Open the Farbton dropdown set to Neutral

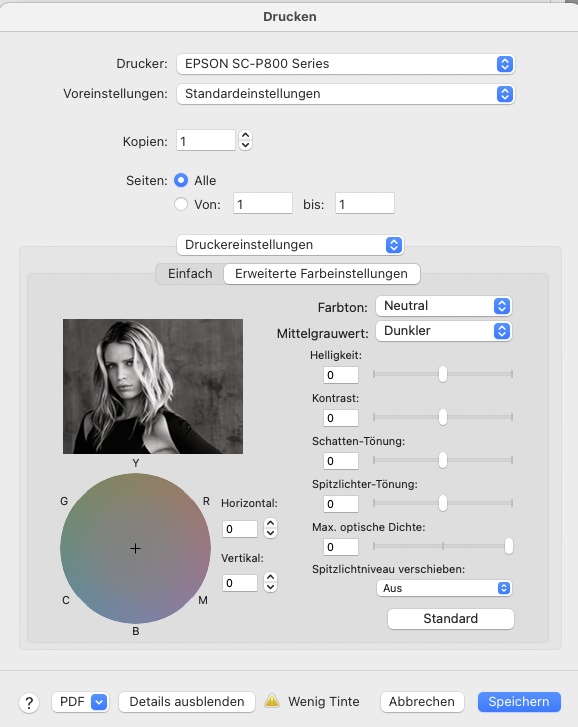pos(444,306)
